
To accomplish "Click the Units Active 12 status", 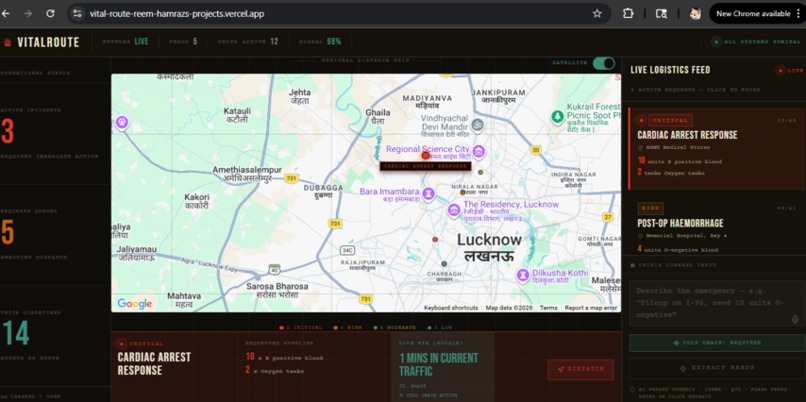I will (x=248, y=42).
